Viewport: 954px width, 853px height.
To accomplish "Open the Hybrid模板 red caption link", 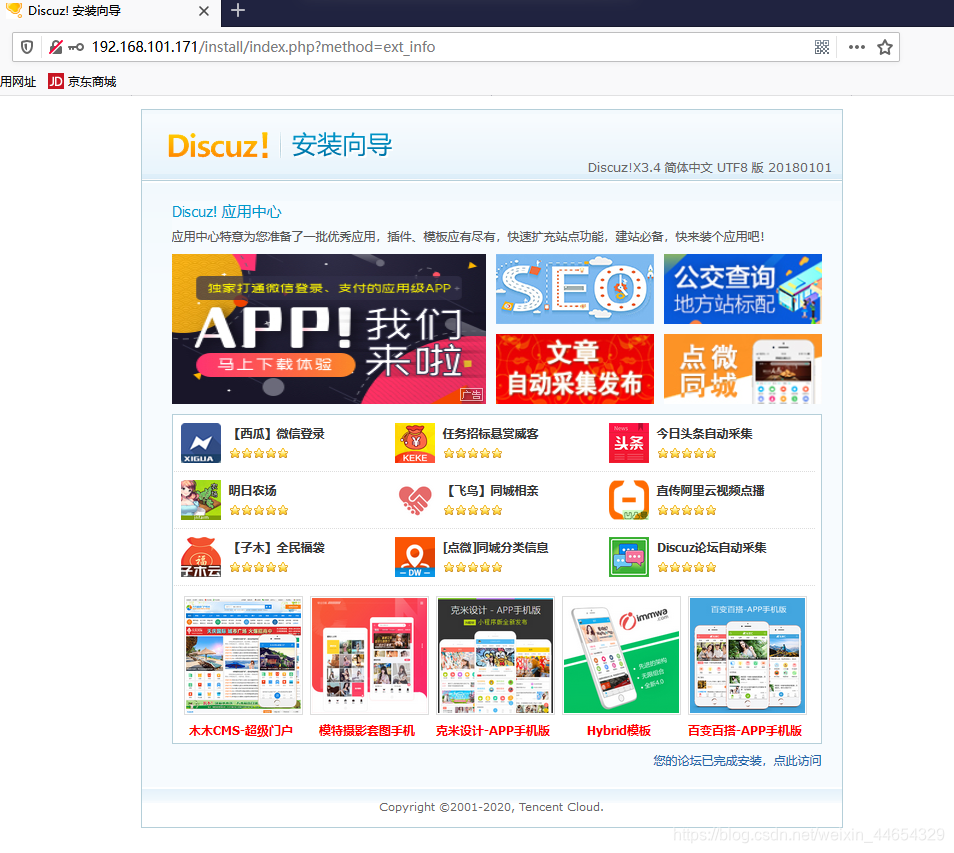I will coord(619,731).
